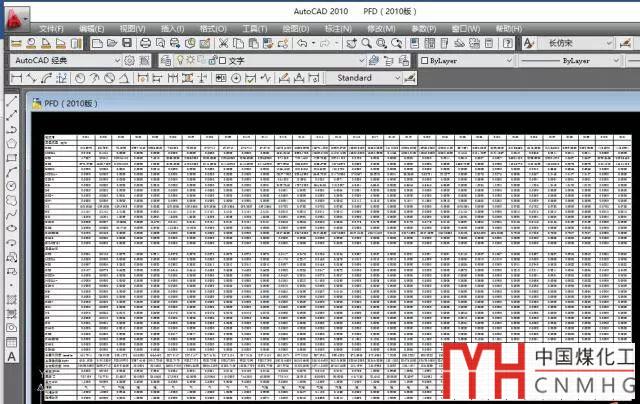This screenshot has width=640, height=404.
Task: Select the Ellipse draw tool
Action: (x=11, y=228)
